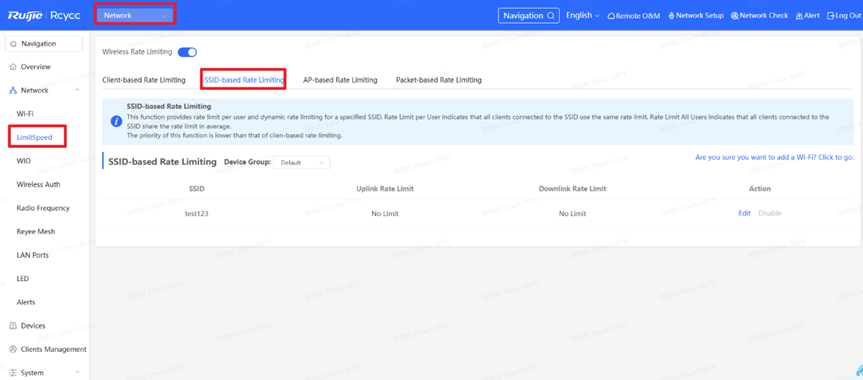Open Network Setup from the header
The image size is (863, 380).
coord(696,16)
